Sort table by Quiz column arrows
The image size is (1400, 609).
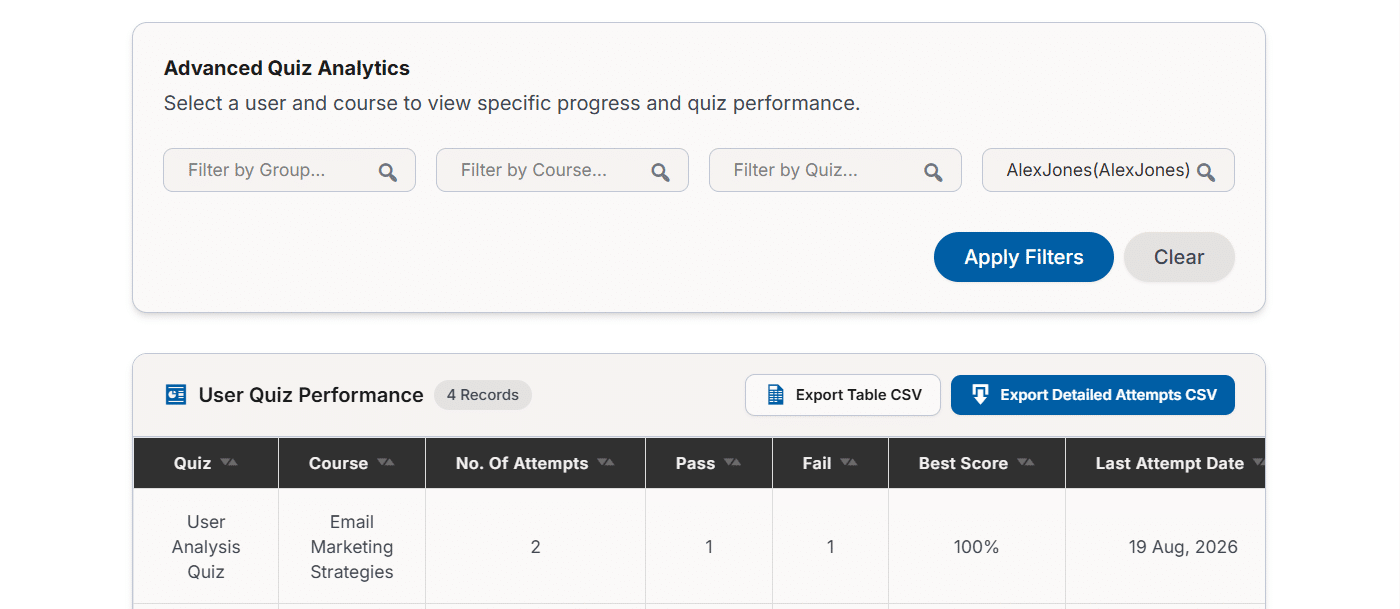point(229,462)
